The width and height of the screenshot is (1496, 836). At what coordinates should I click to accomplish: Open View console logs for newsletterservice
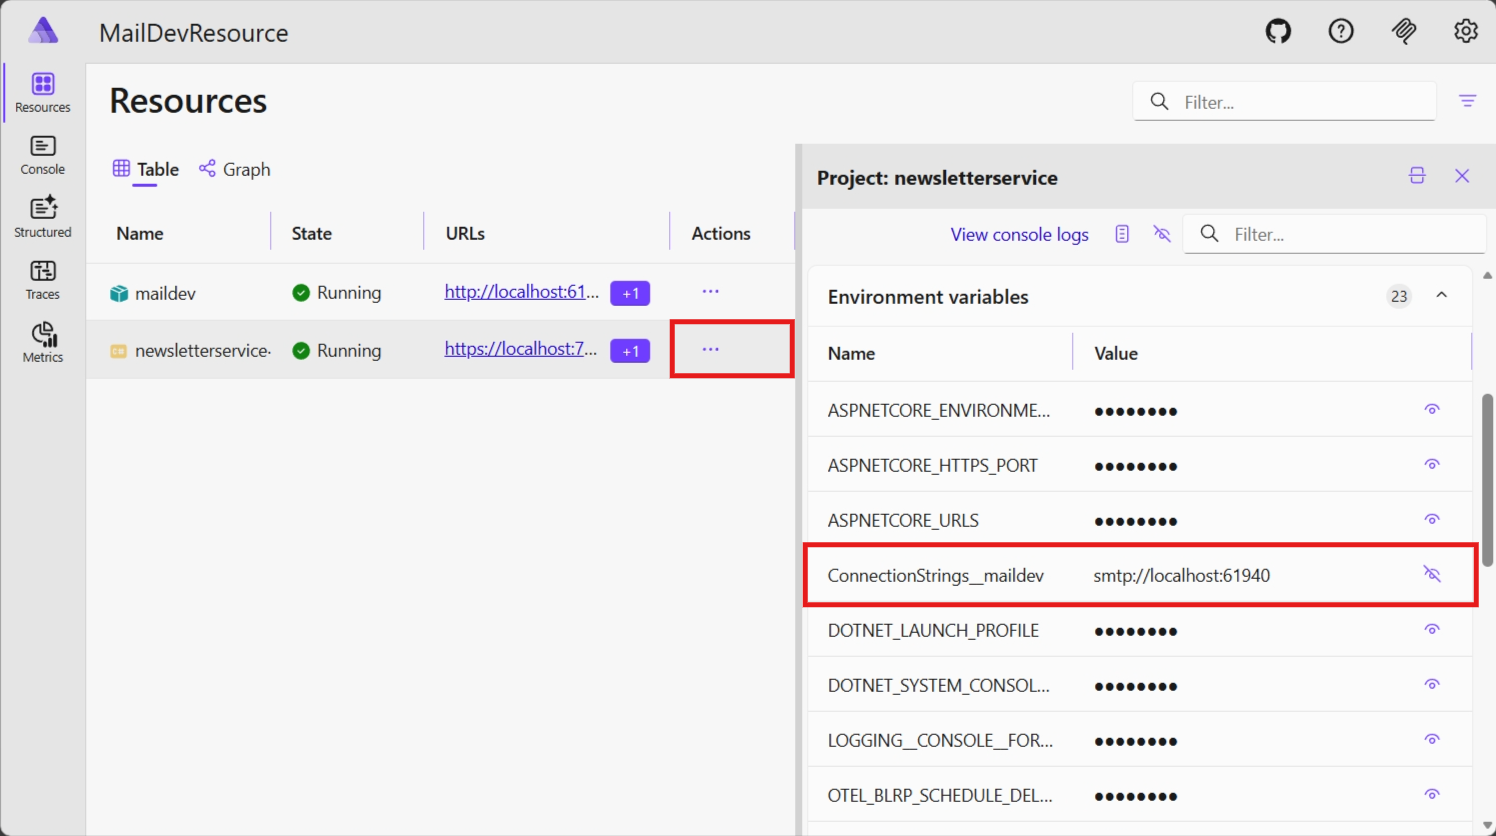(x=1019, y=234)
